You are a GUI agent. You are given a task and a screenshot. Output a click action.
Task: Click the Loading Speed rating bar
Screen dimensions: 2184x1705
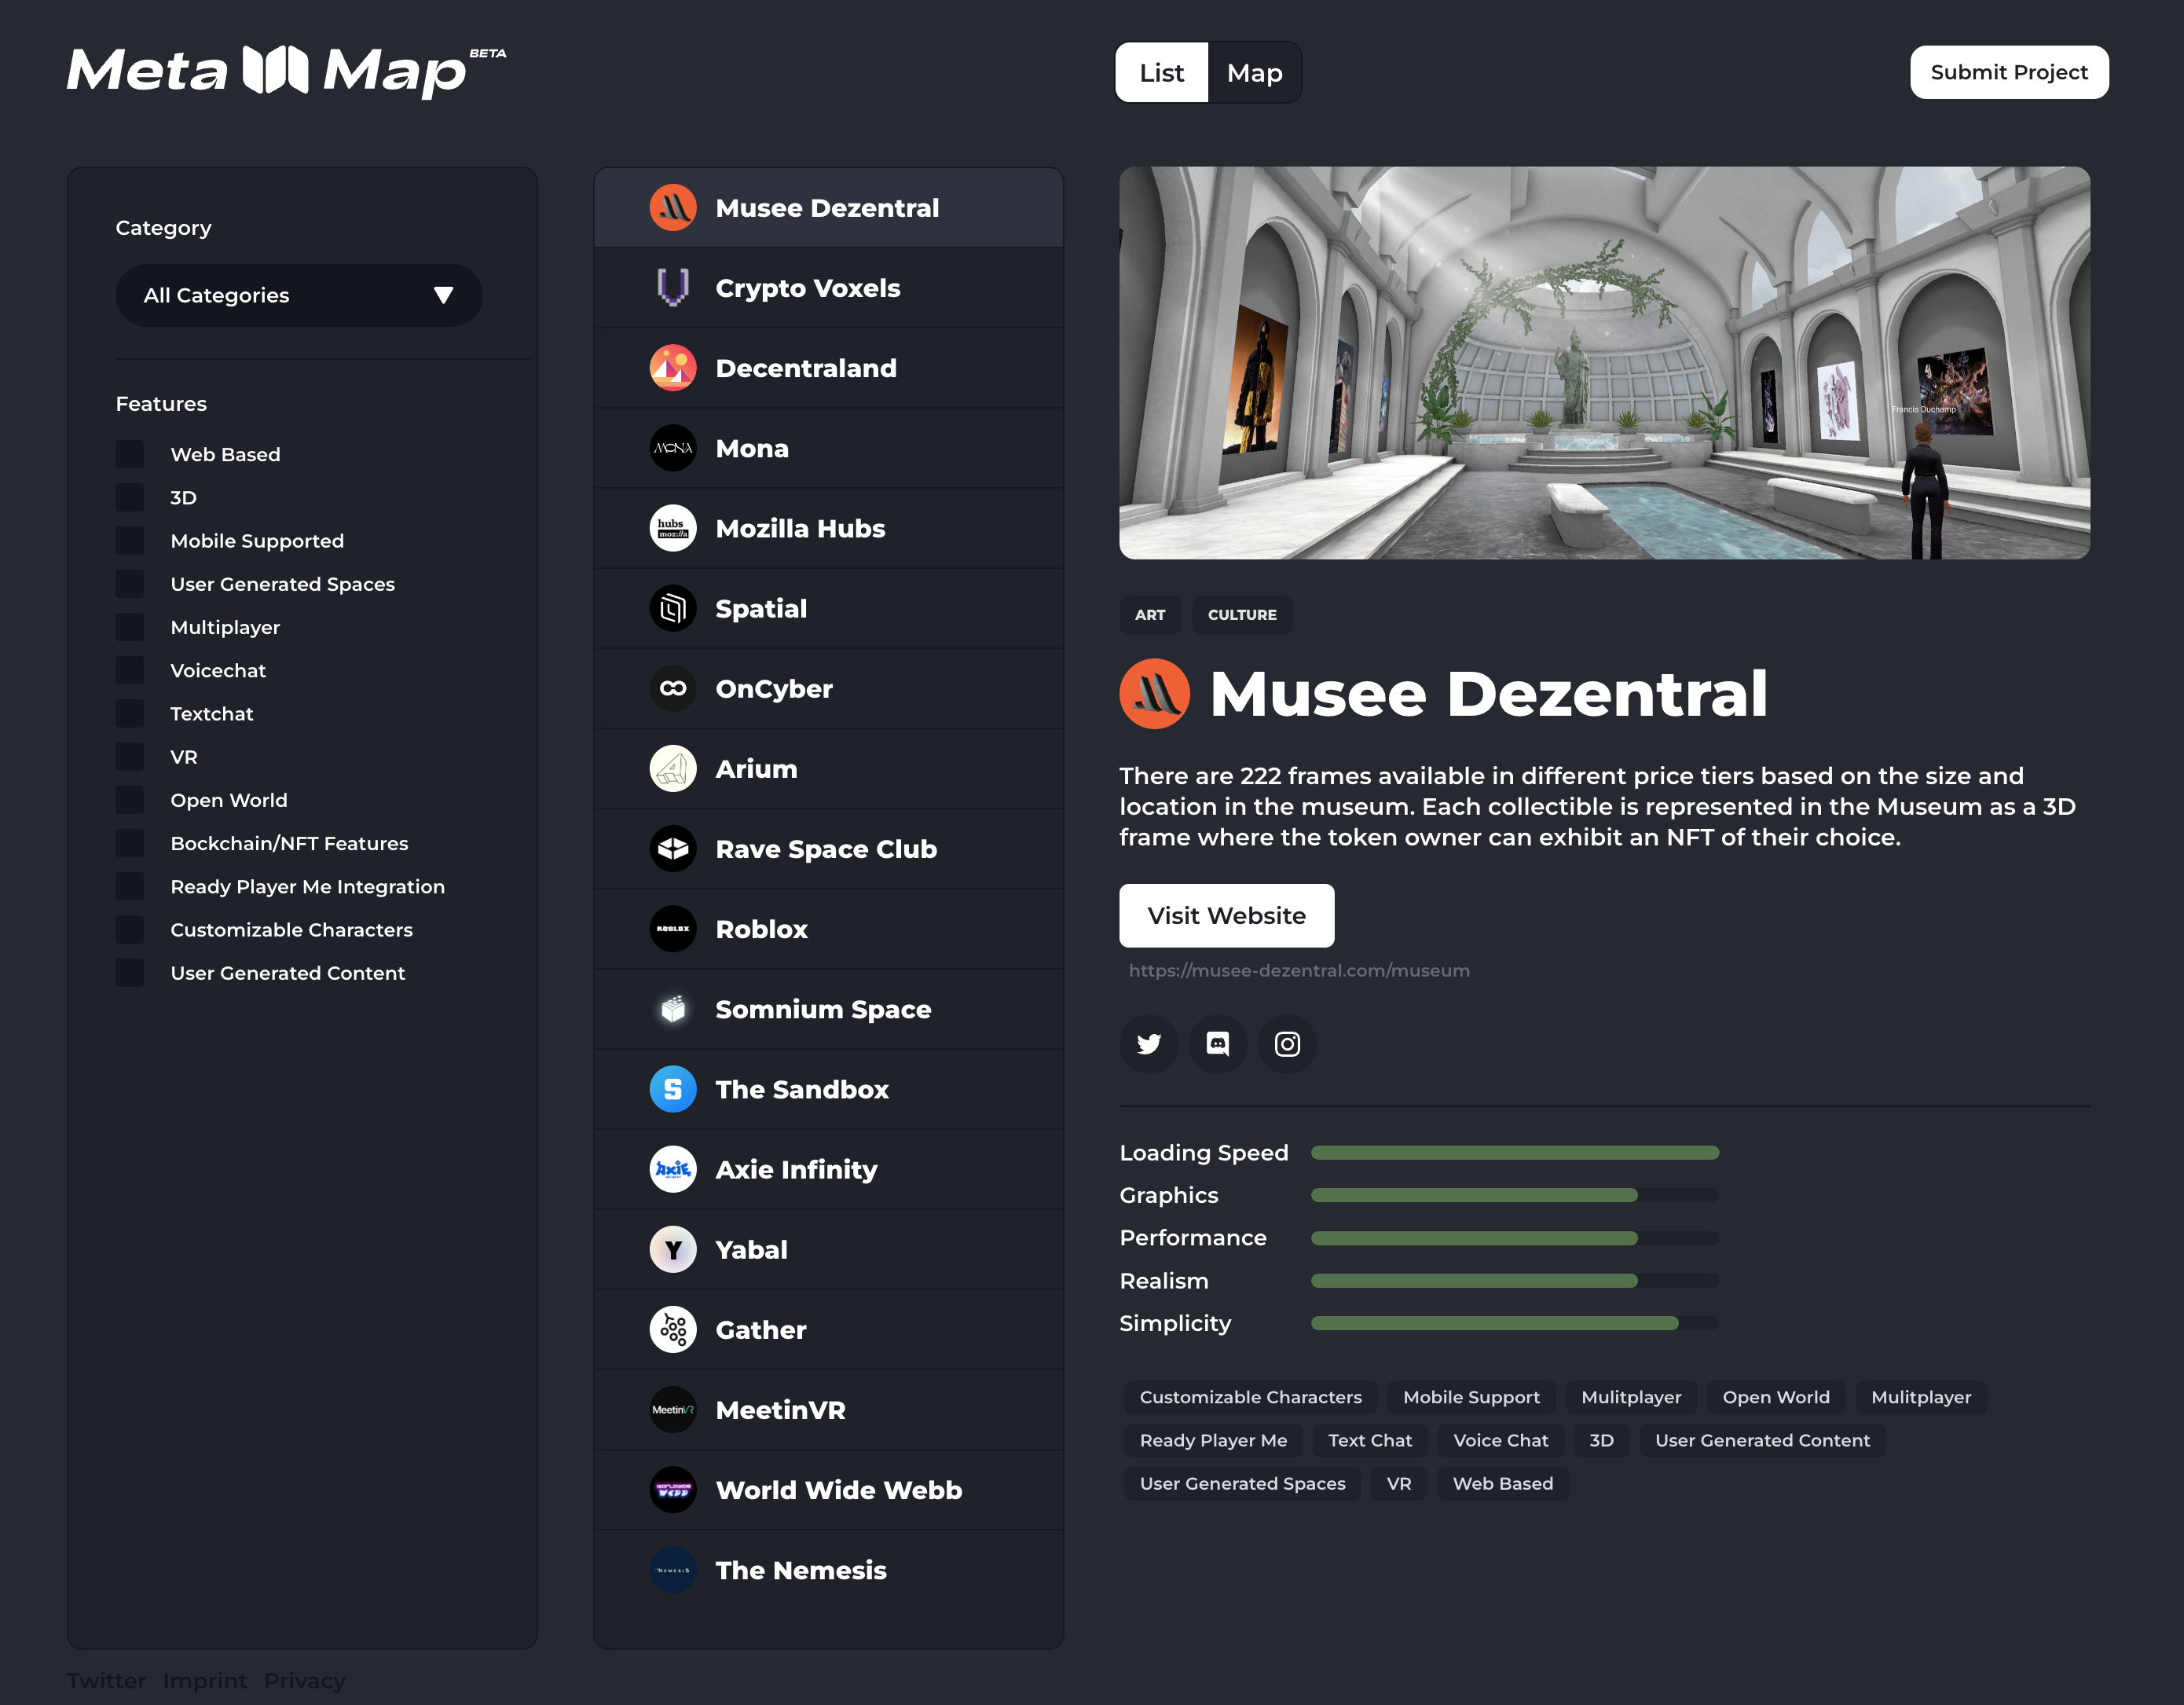[1515, 1152]
